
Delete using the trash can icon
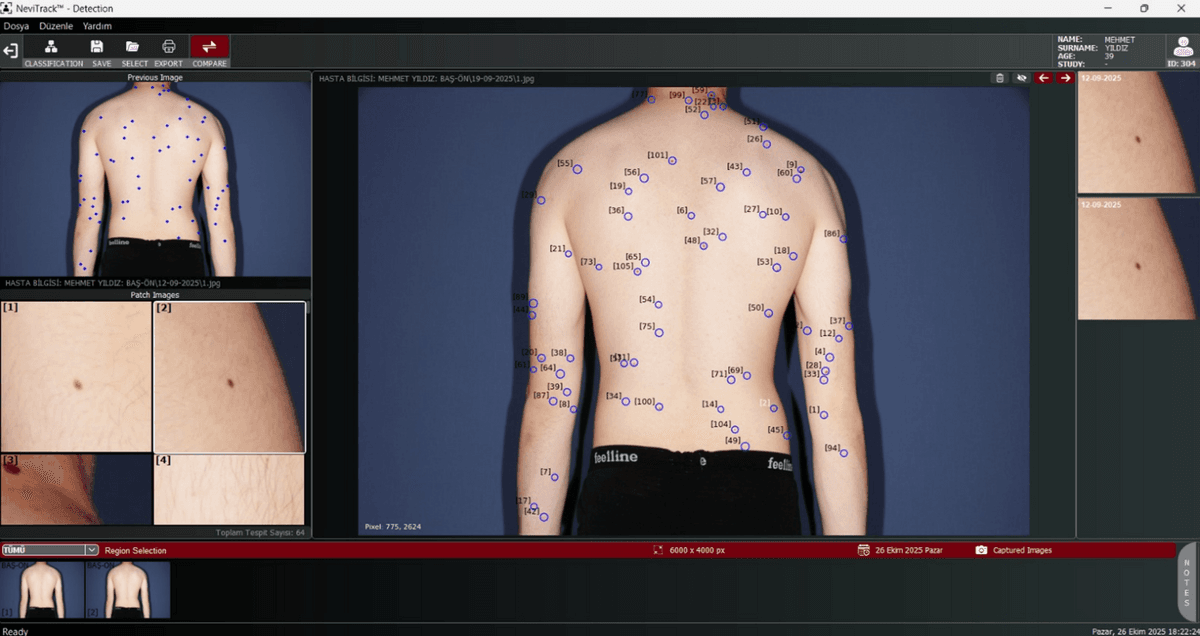tap(999, 78)
